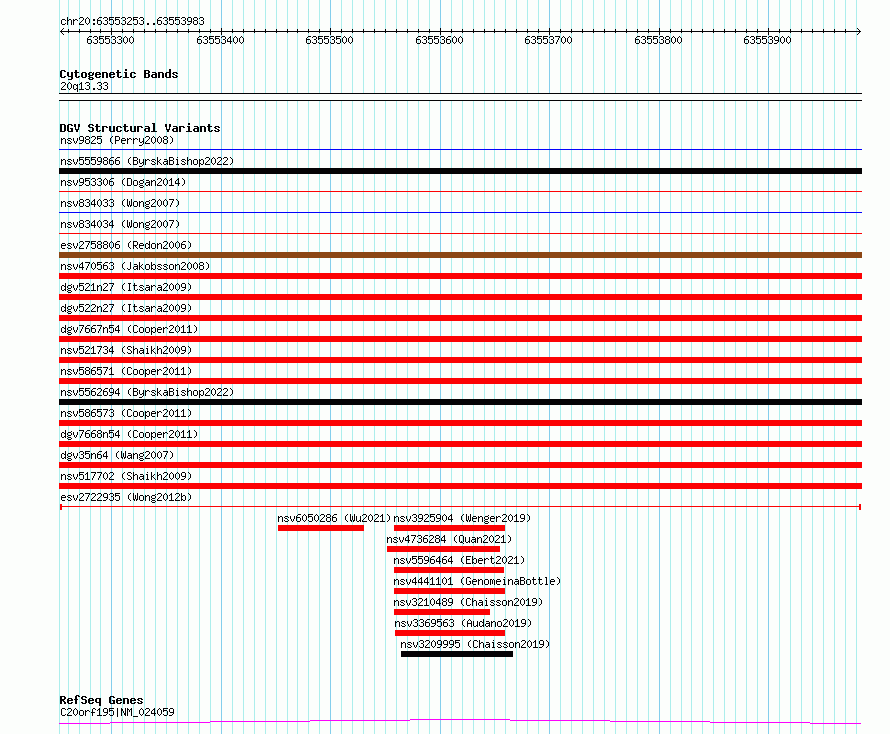Click ruler position 63553700
Screen dimensions: 890x734
pyautogui.click(x=548, y=40)
